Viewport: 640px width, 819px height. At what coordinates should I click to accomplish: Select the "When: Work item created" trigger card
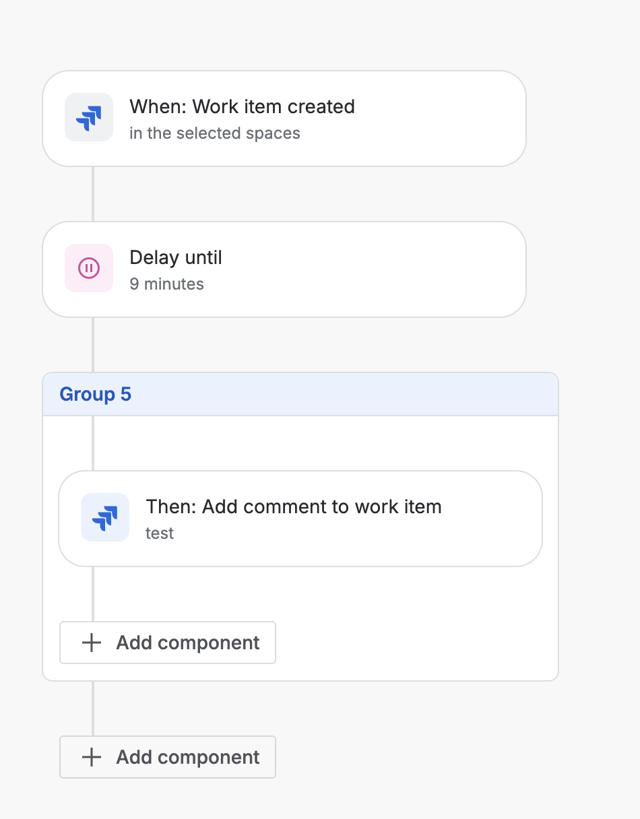coord(282,118)
